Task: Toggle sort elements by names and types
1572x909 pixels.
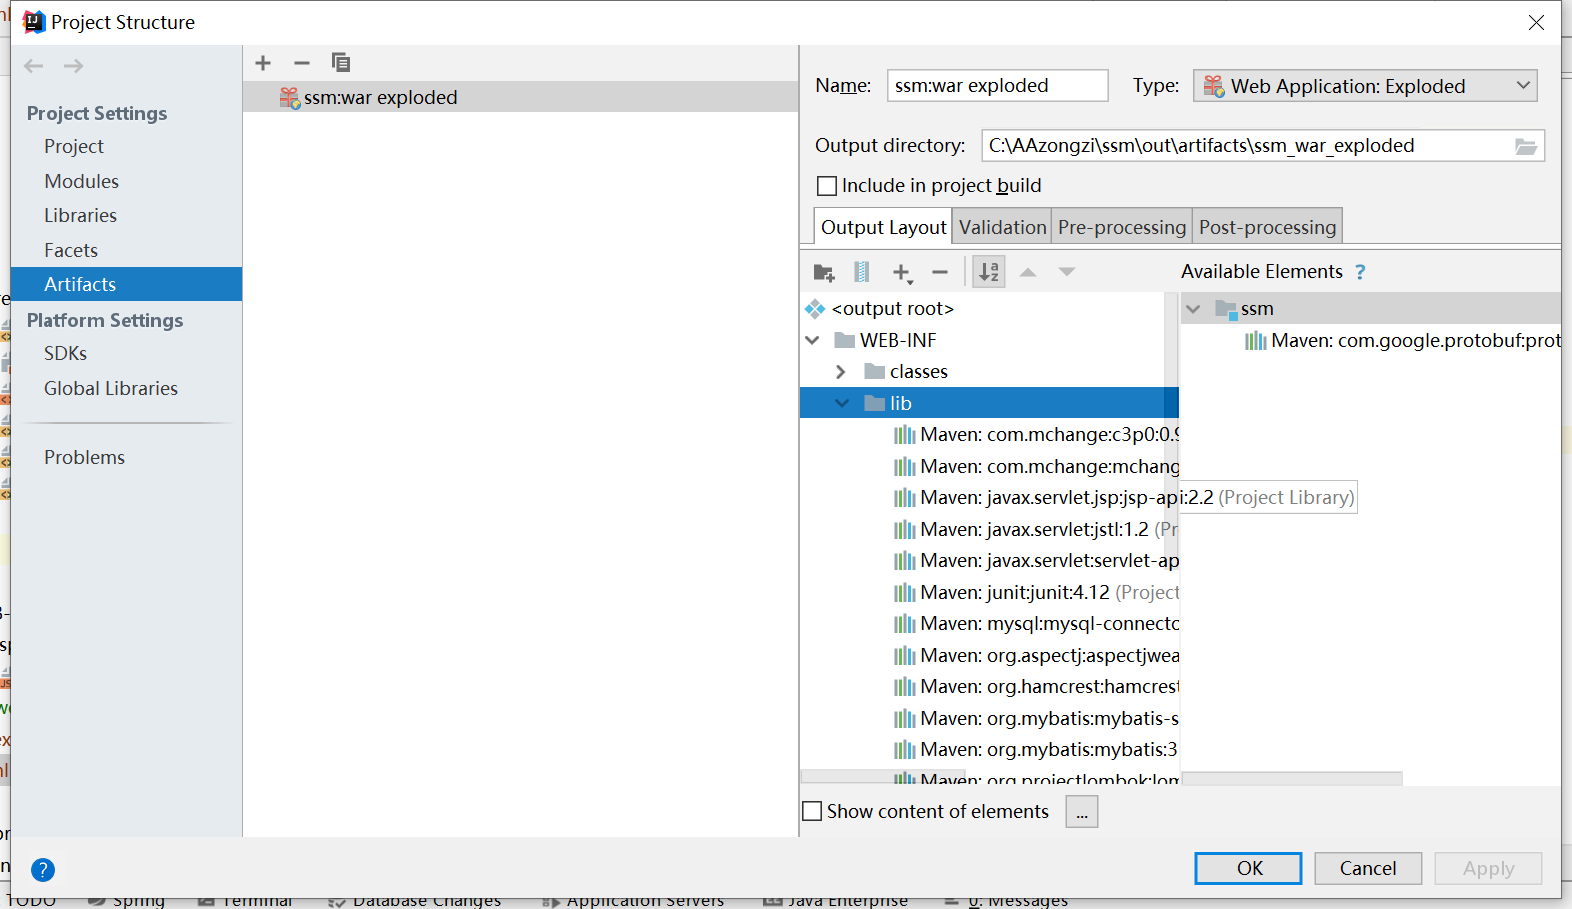Action: click(x=989, y=272)
